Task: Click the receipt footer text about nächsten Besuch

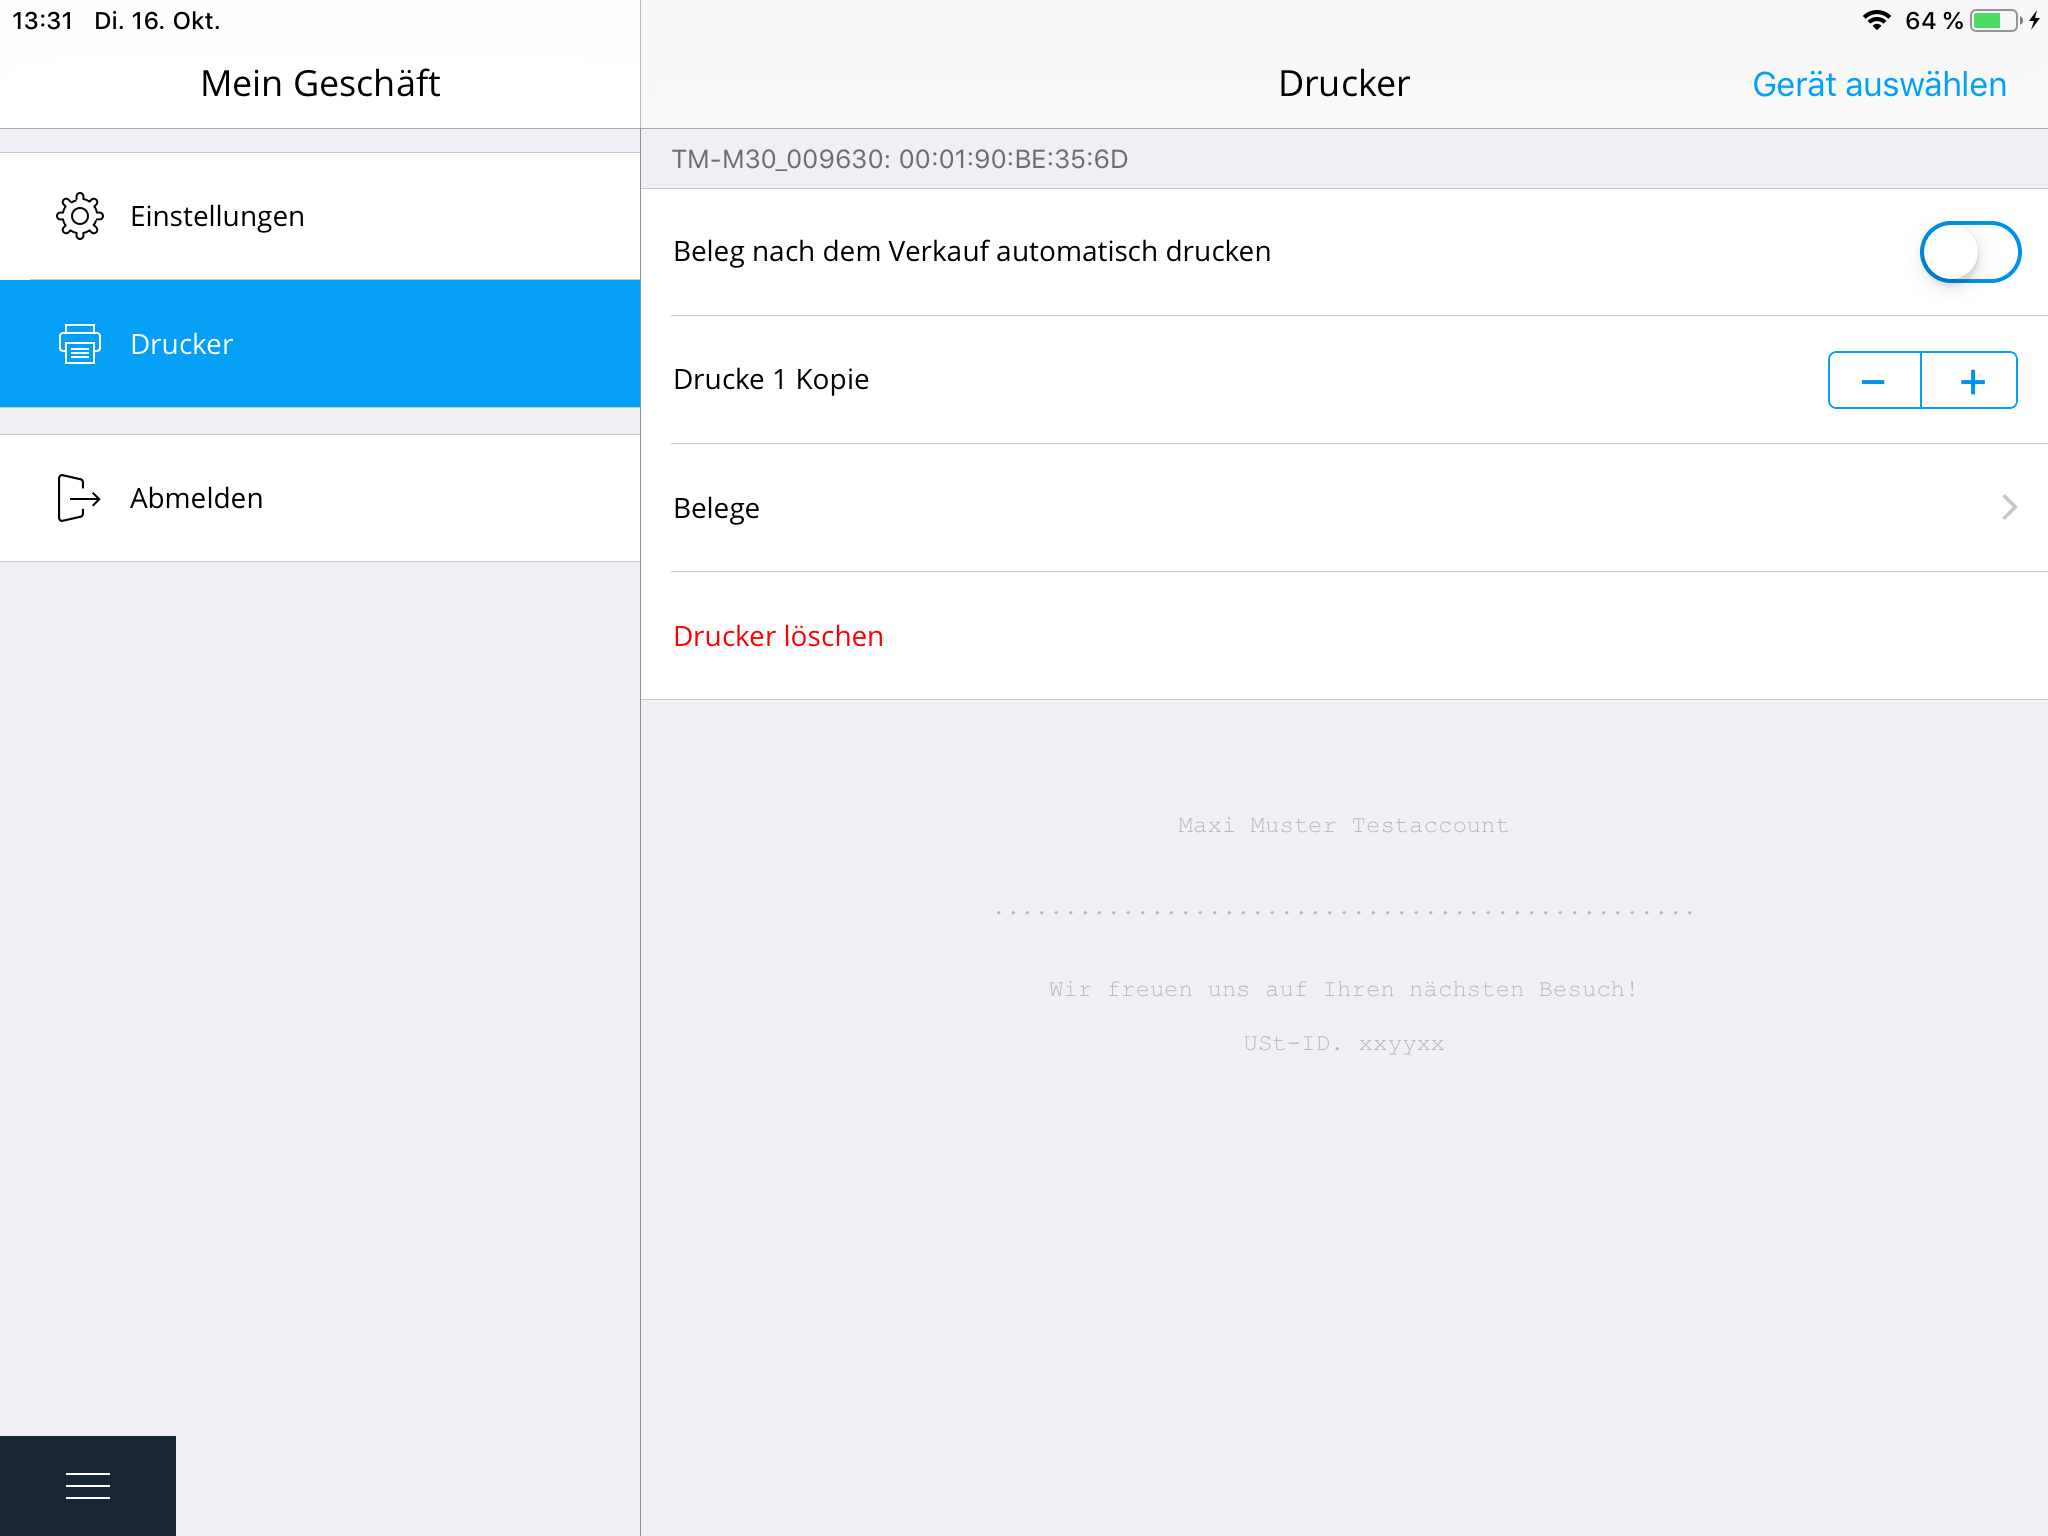Action: pyautogui.click(x=1343, y=989)
